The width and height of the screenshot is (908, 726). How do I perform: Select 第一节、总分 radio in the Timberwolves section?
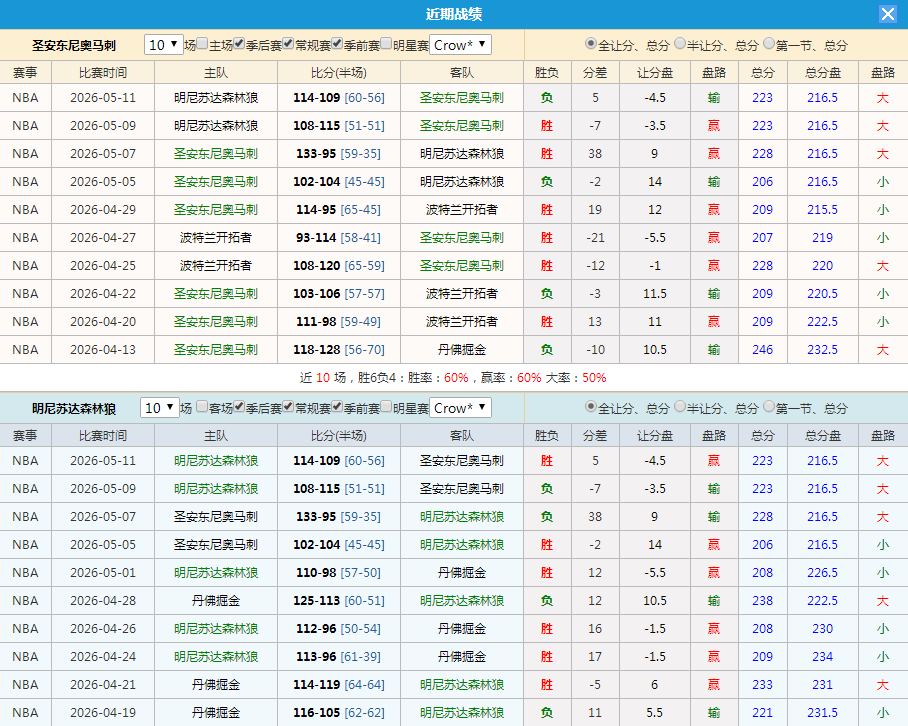point(769,406)
